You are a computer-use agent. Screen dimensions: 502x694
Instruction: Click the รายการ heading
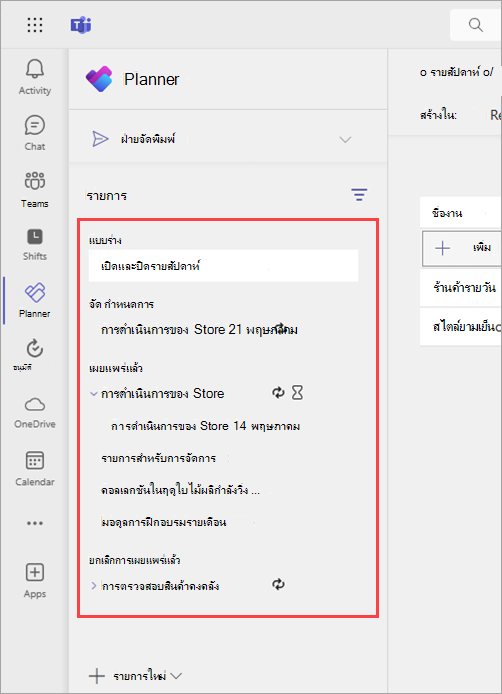tap(107, 196)
